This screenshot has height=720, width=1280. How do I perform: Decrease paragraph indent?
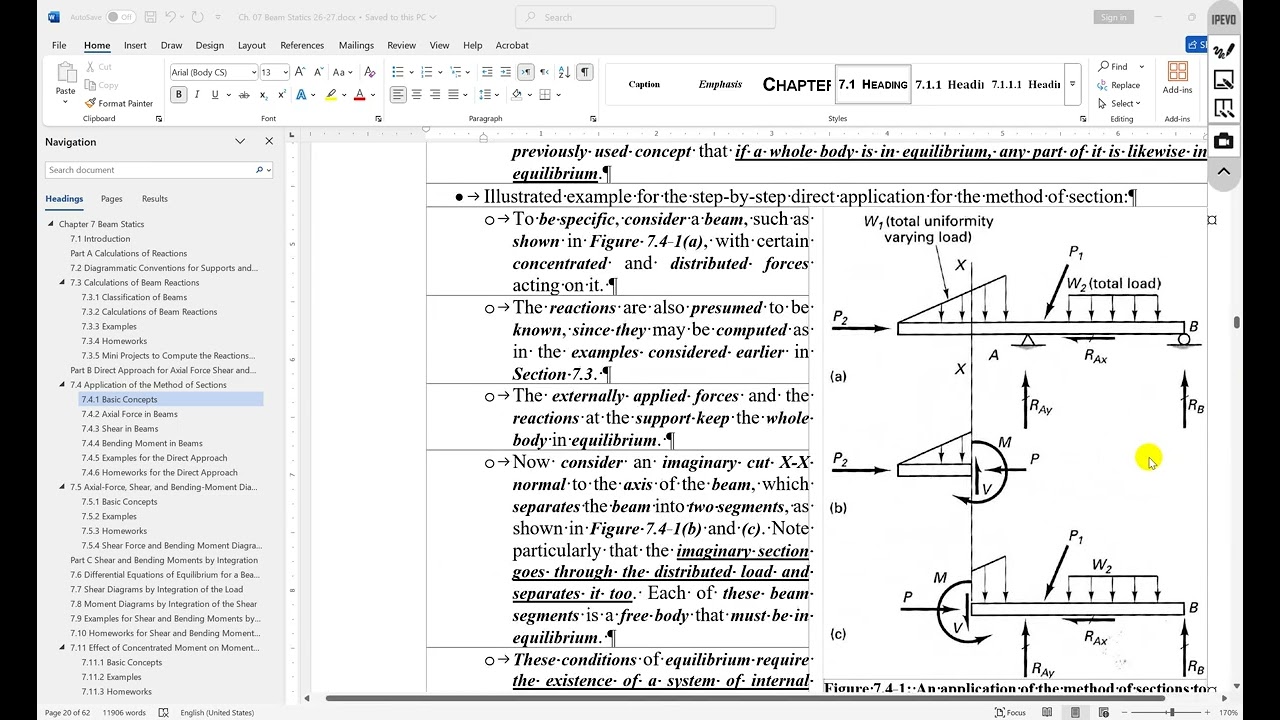(487, 72)
